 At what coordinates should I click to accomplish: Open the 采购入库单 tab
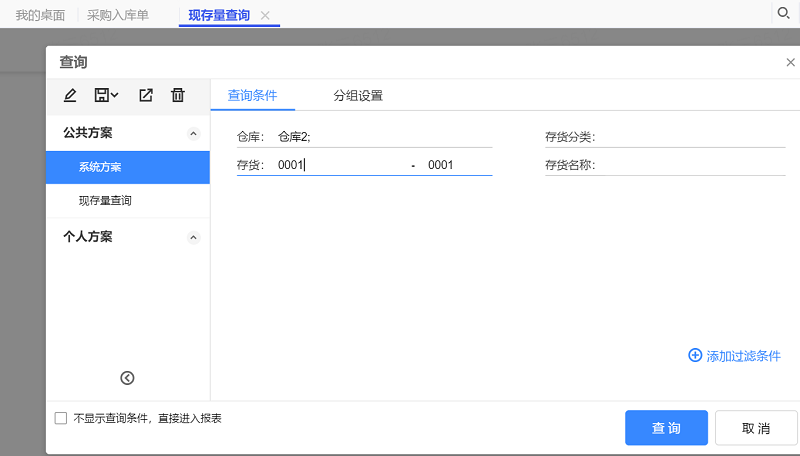point(118,15)
